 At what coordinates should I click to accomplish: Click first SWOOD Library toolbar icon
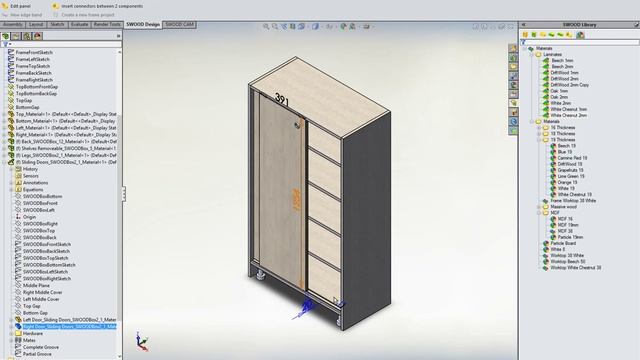[x=525, y=35]
